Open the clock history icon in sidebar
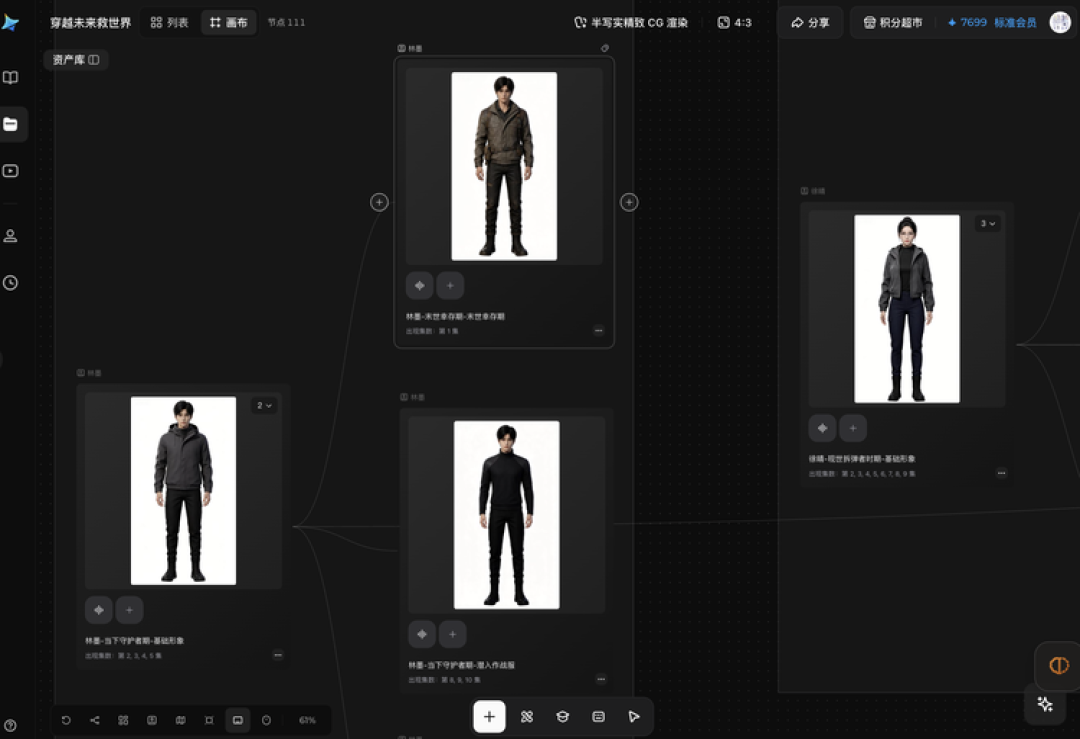This screenshot has height=739, width=1080. tap(10, 282)
